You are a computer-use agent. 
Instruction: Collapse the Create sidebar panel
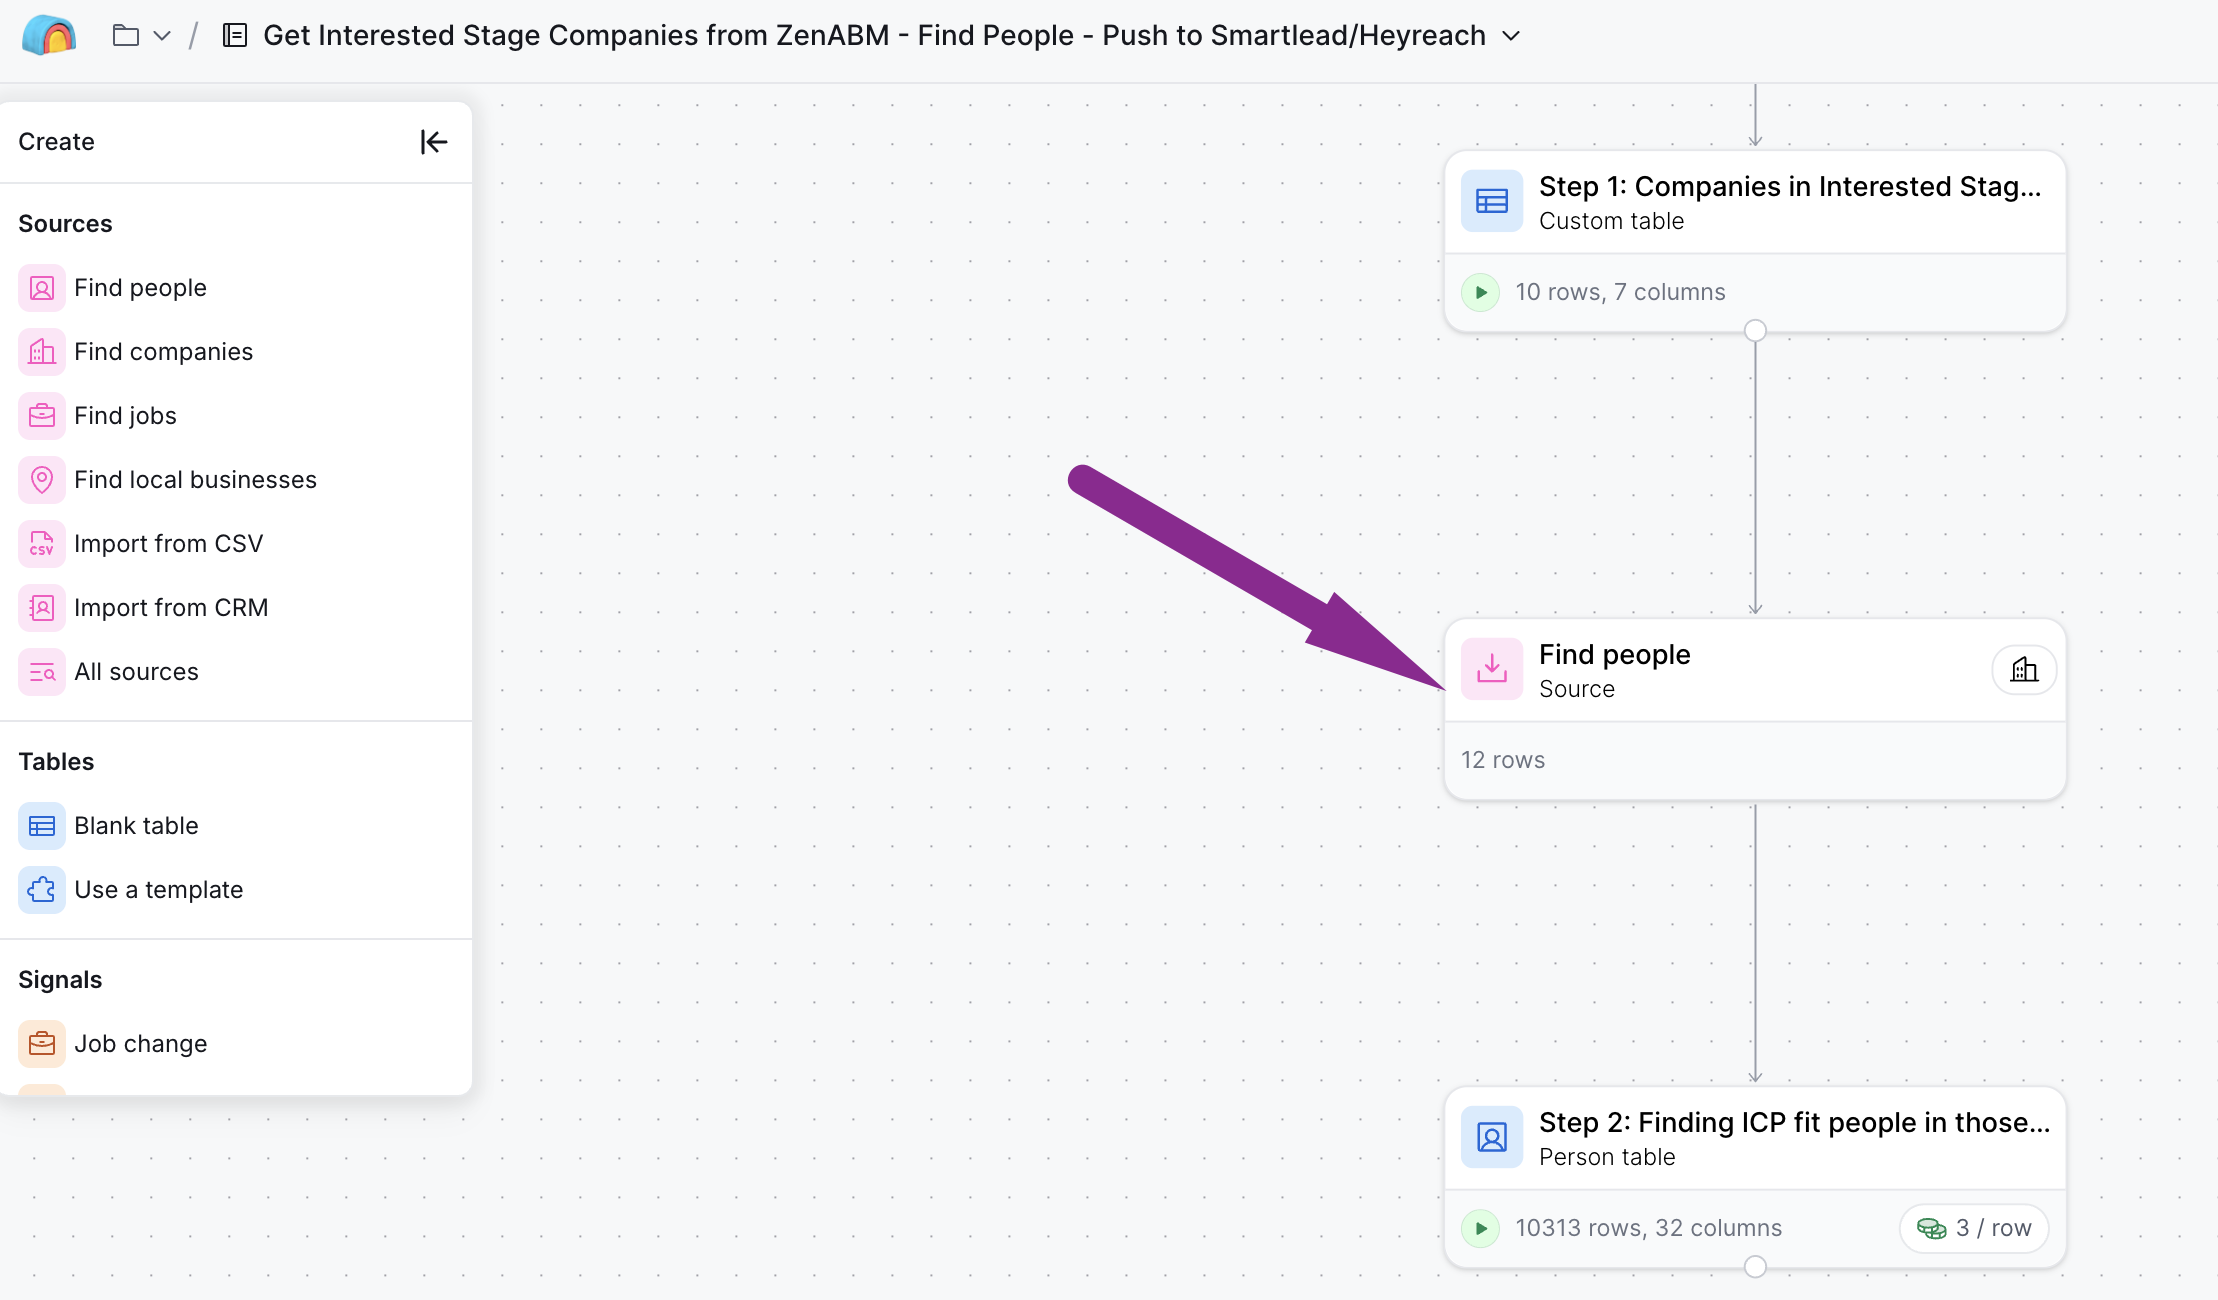(x=433, y=142)
